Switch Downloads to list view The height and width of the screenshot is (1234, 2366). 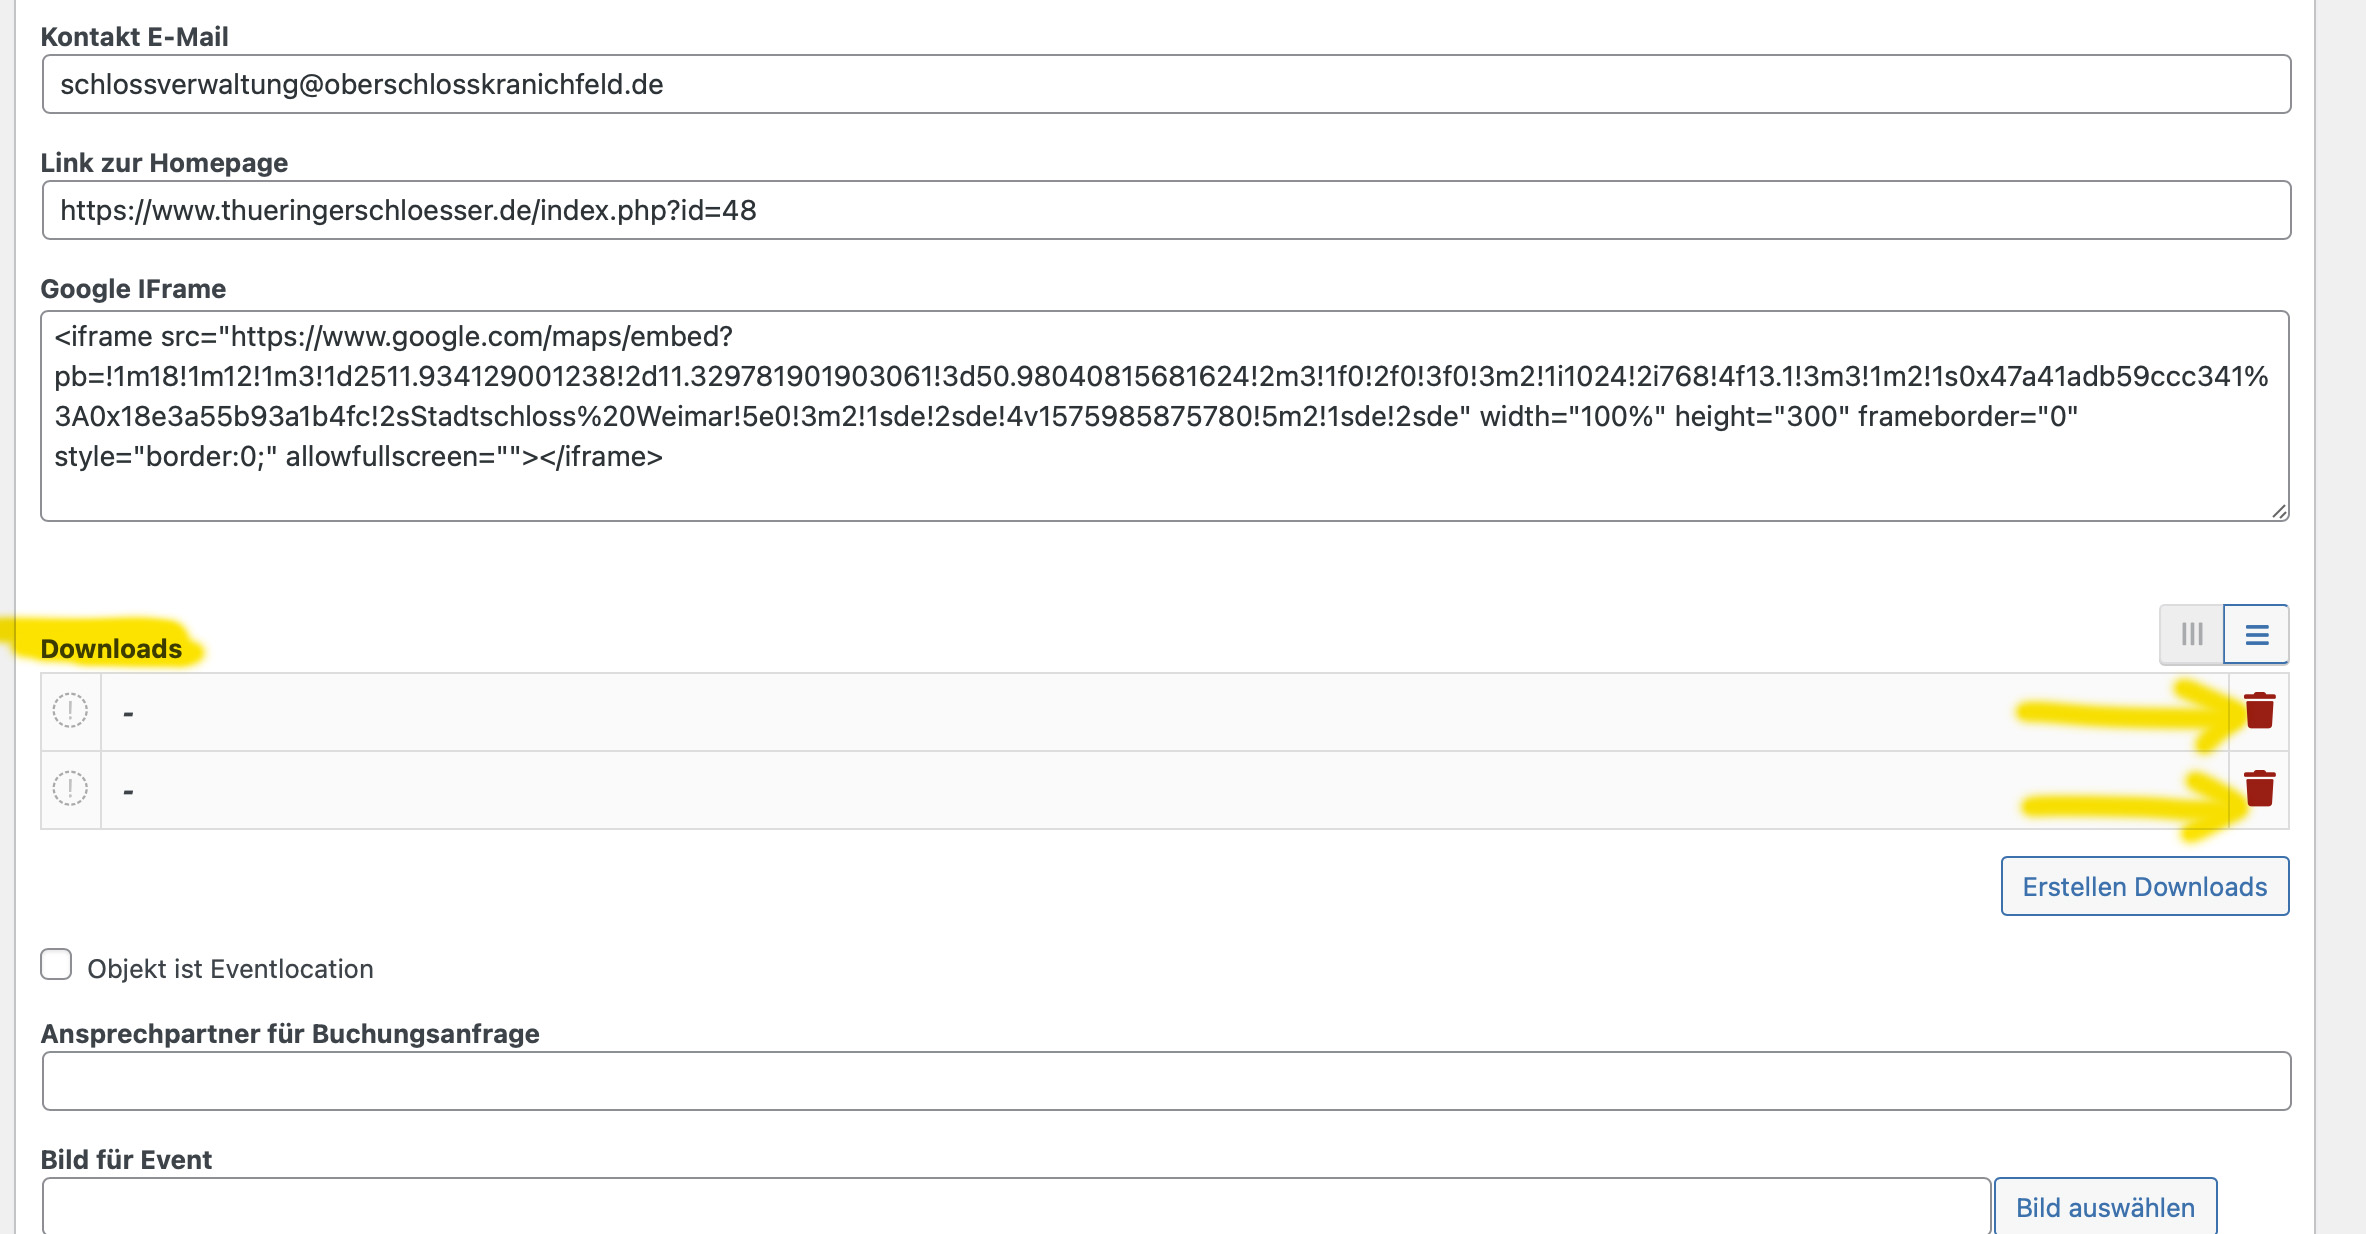2257,634
